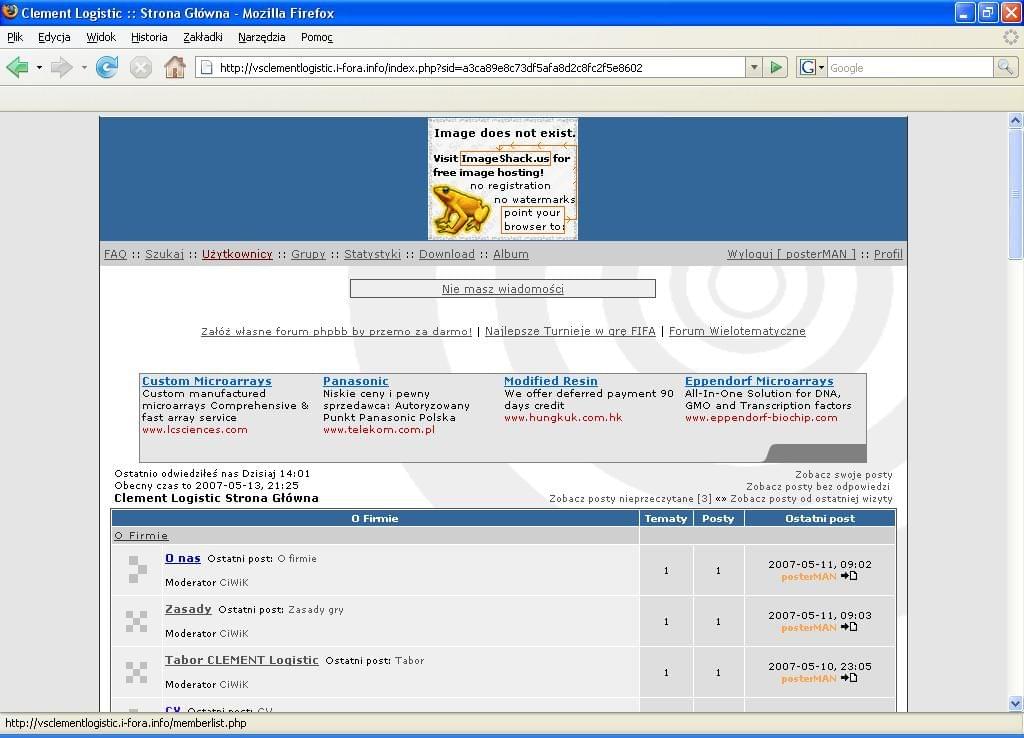
Task: Click www.lcsciences.com ad URL
Action: (x=195, y=430)
